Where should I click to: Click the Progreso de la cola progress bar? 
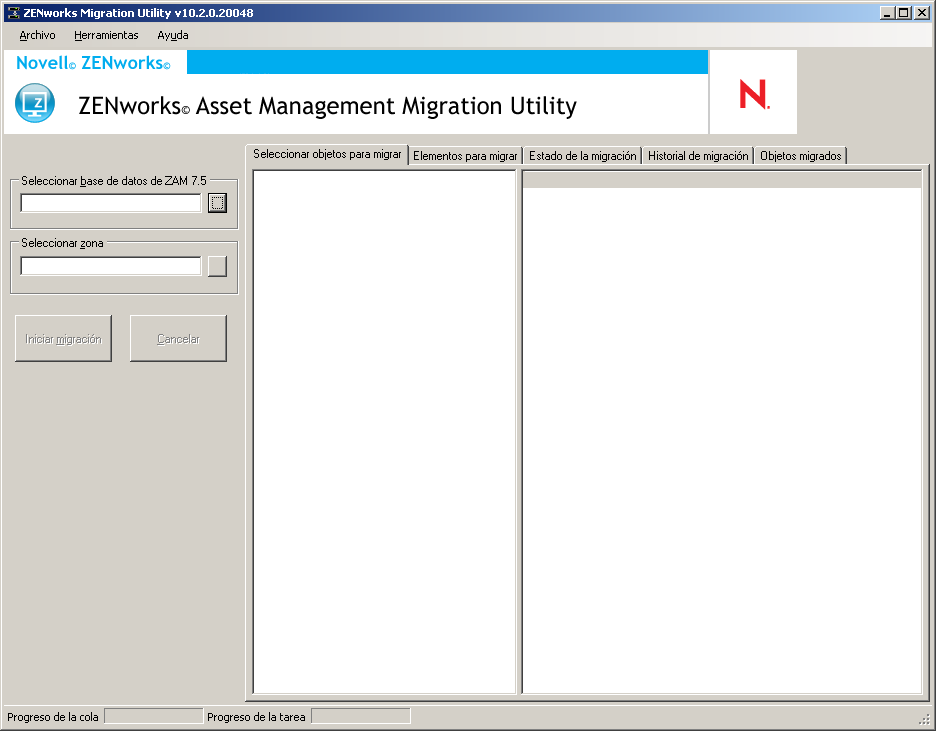click(154, 716)
